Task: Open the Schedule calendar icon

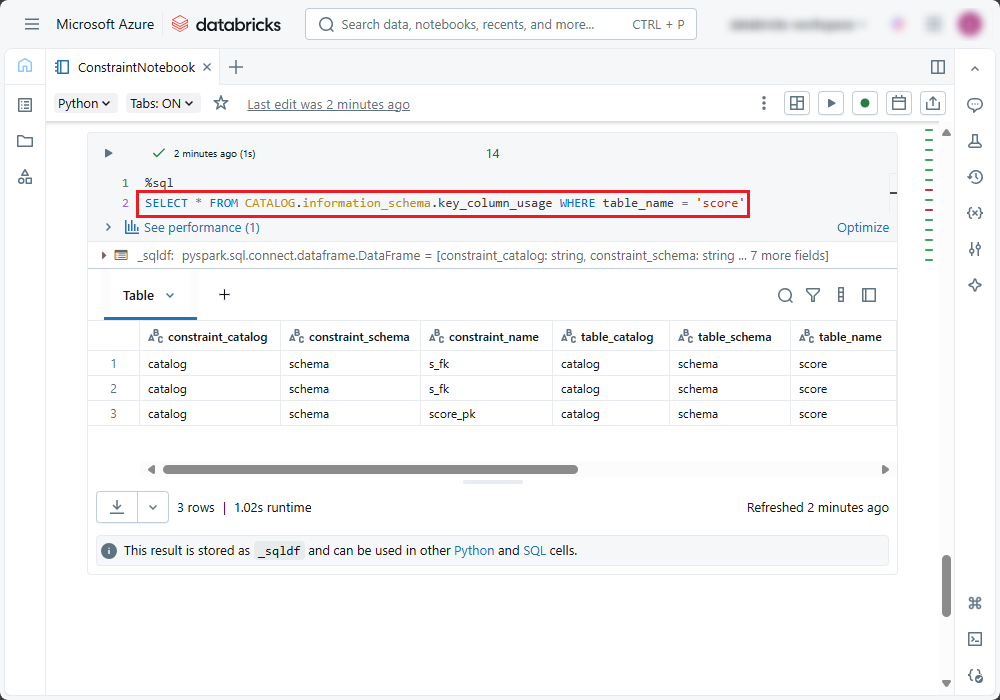Action: pos(898,103)
